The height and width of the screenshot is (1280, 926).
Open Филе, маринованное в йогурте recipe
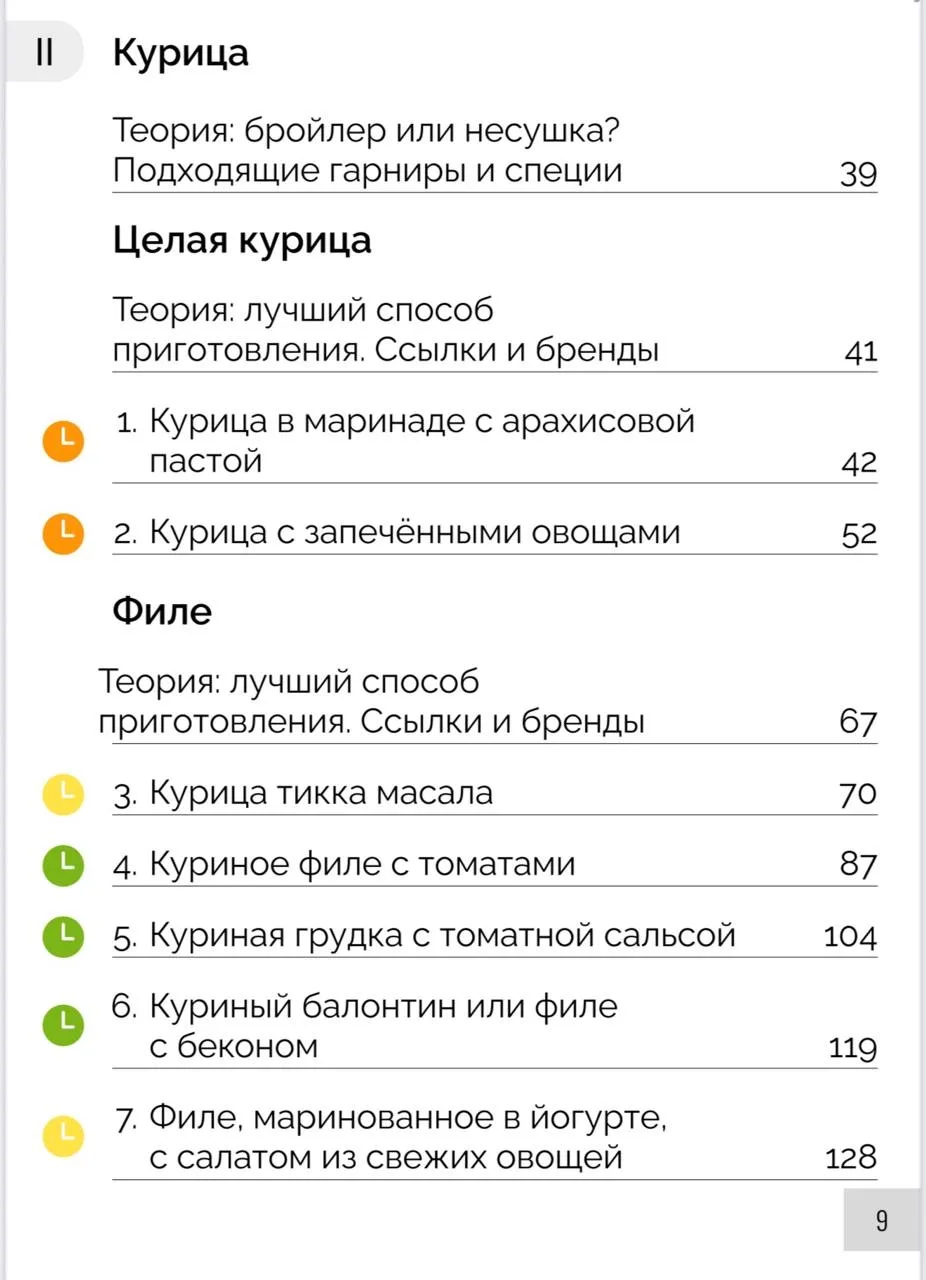pyautogui.click(x=494, y=1137)
